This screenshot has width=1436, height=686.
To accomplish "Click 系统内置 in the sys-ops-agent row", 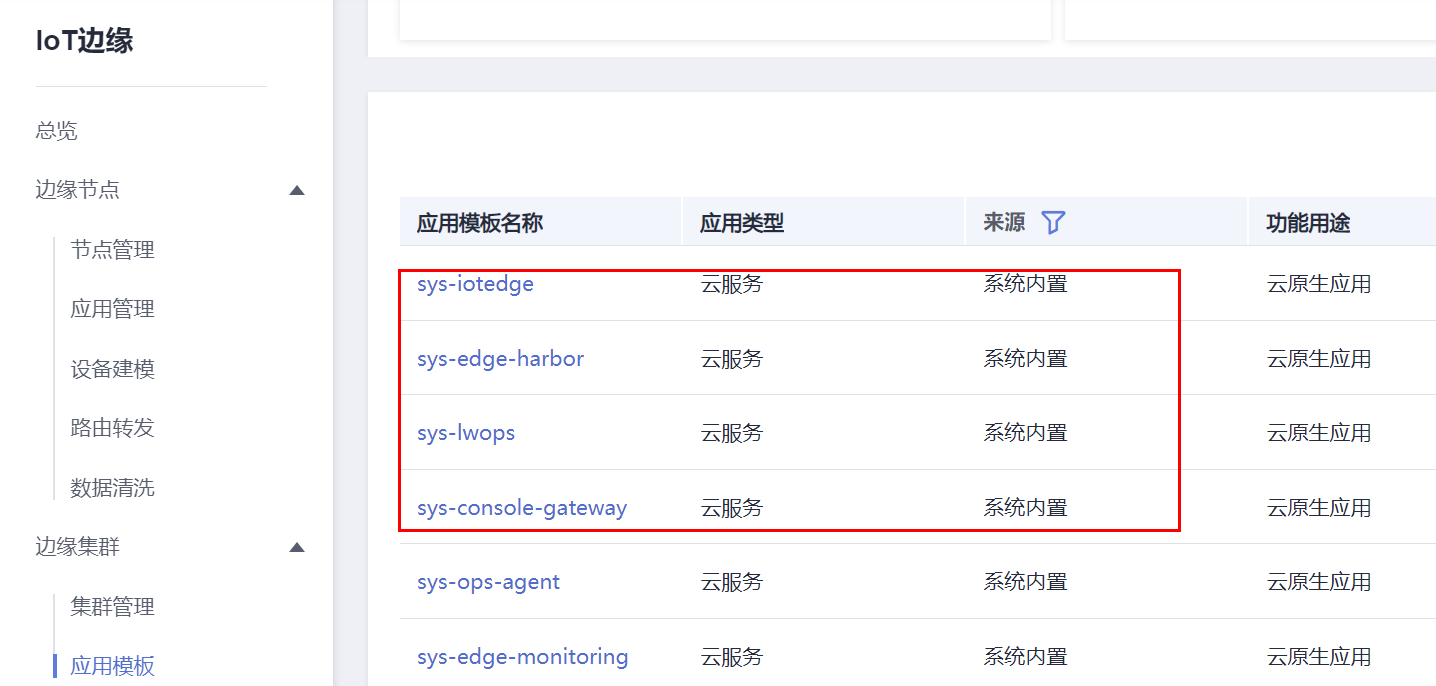I will [1025, 582].
